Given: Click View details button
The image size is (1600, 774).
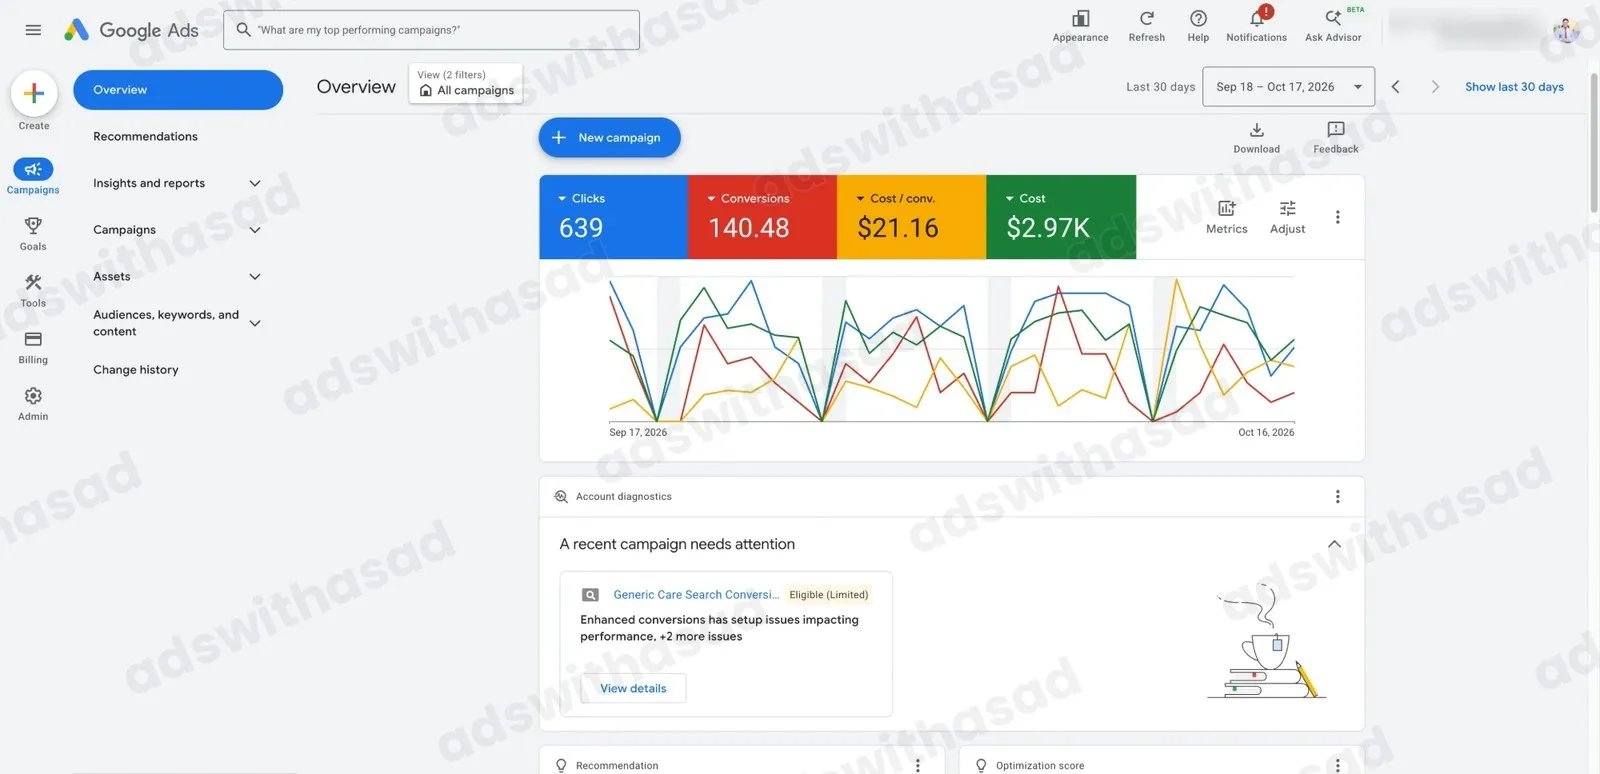Looking at the screenshot, I should [633, 689].
